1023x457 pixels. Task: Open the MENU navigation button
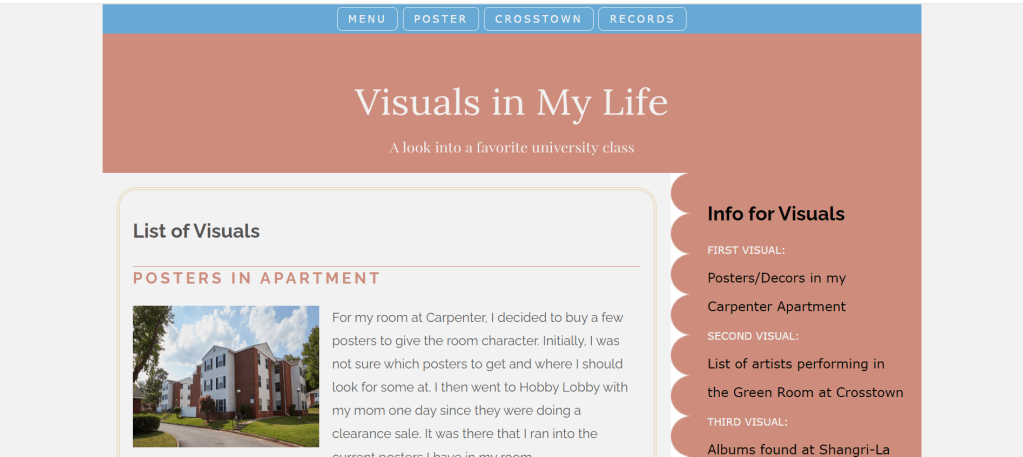tap(367, 19)
